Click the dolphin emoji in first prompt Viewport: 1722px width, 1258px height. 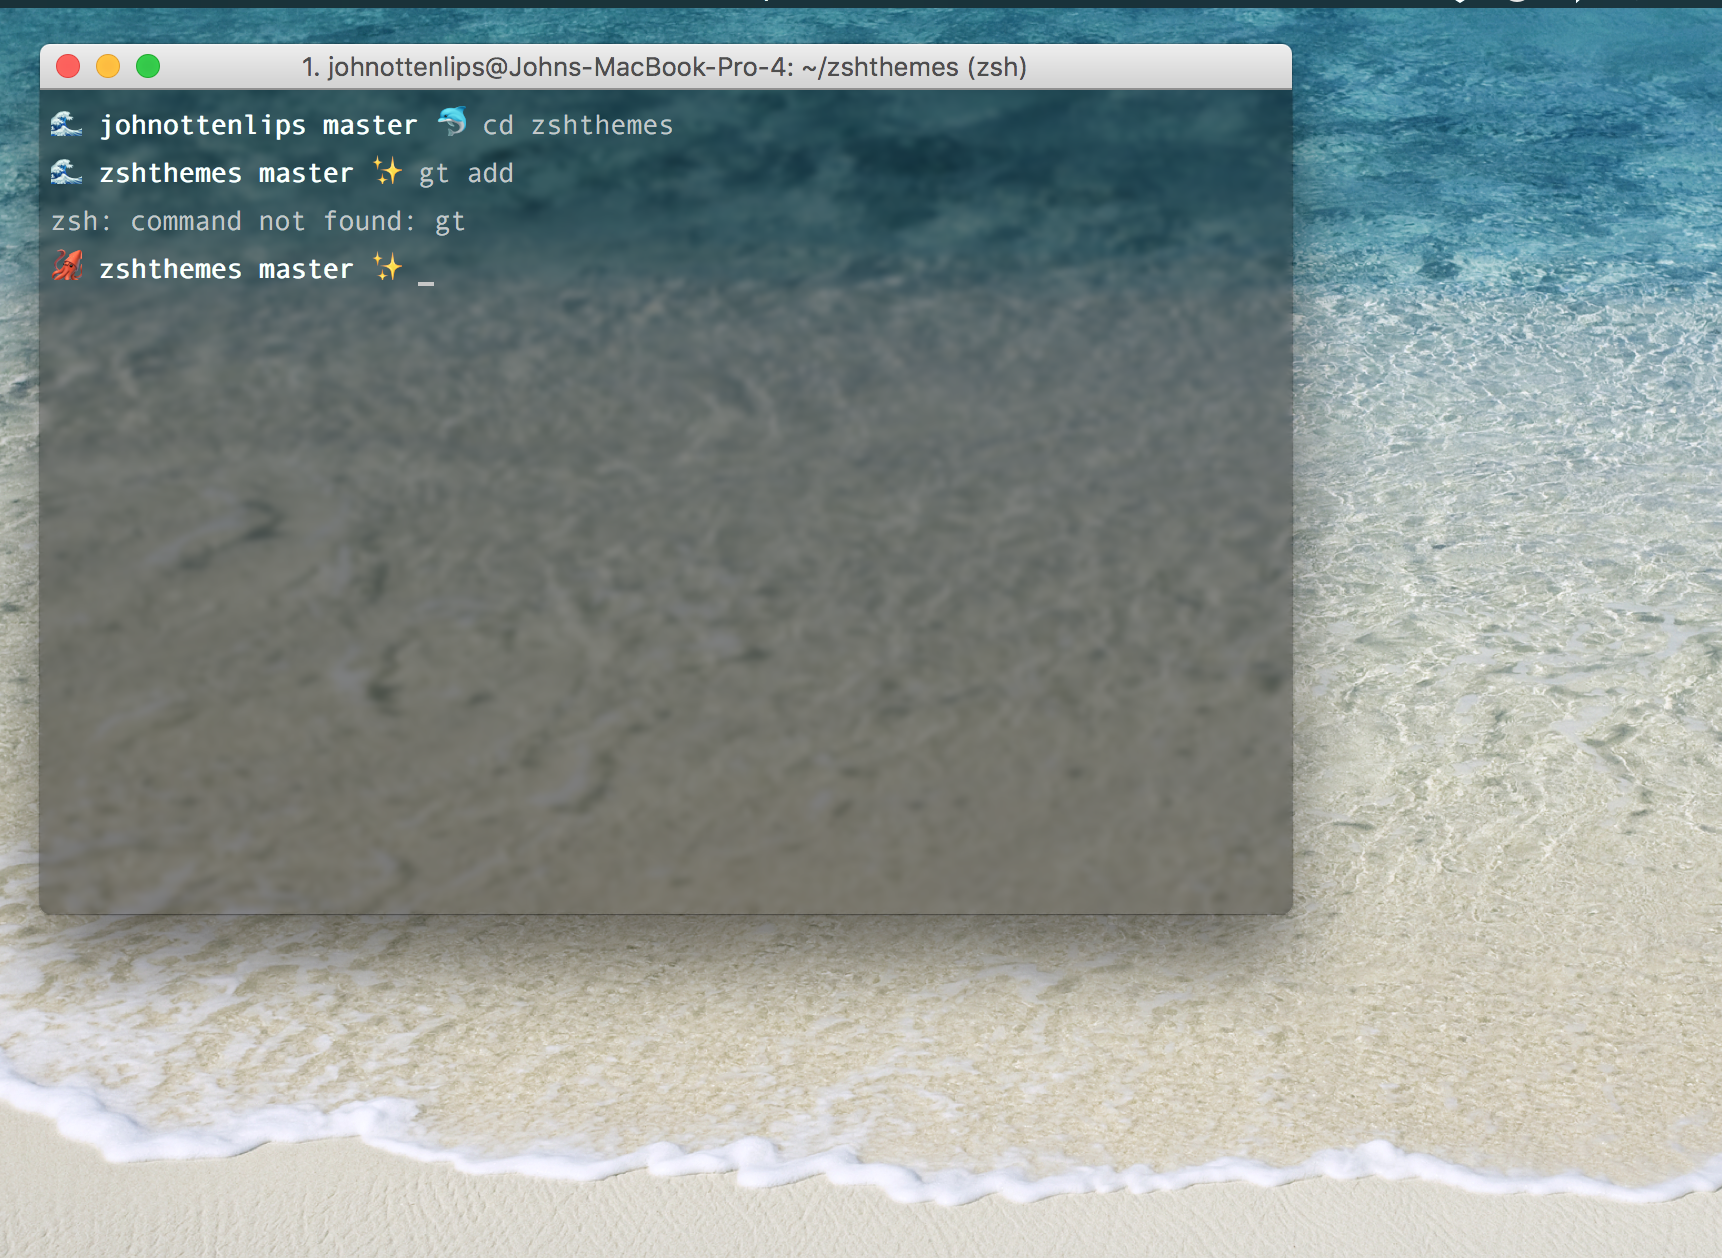[452, 122]
